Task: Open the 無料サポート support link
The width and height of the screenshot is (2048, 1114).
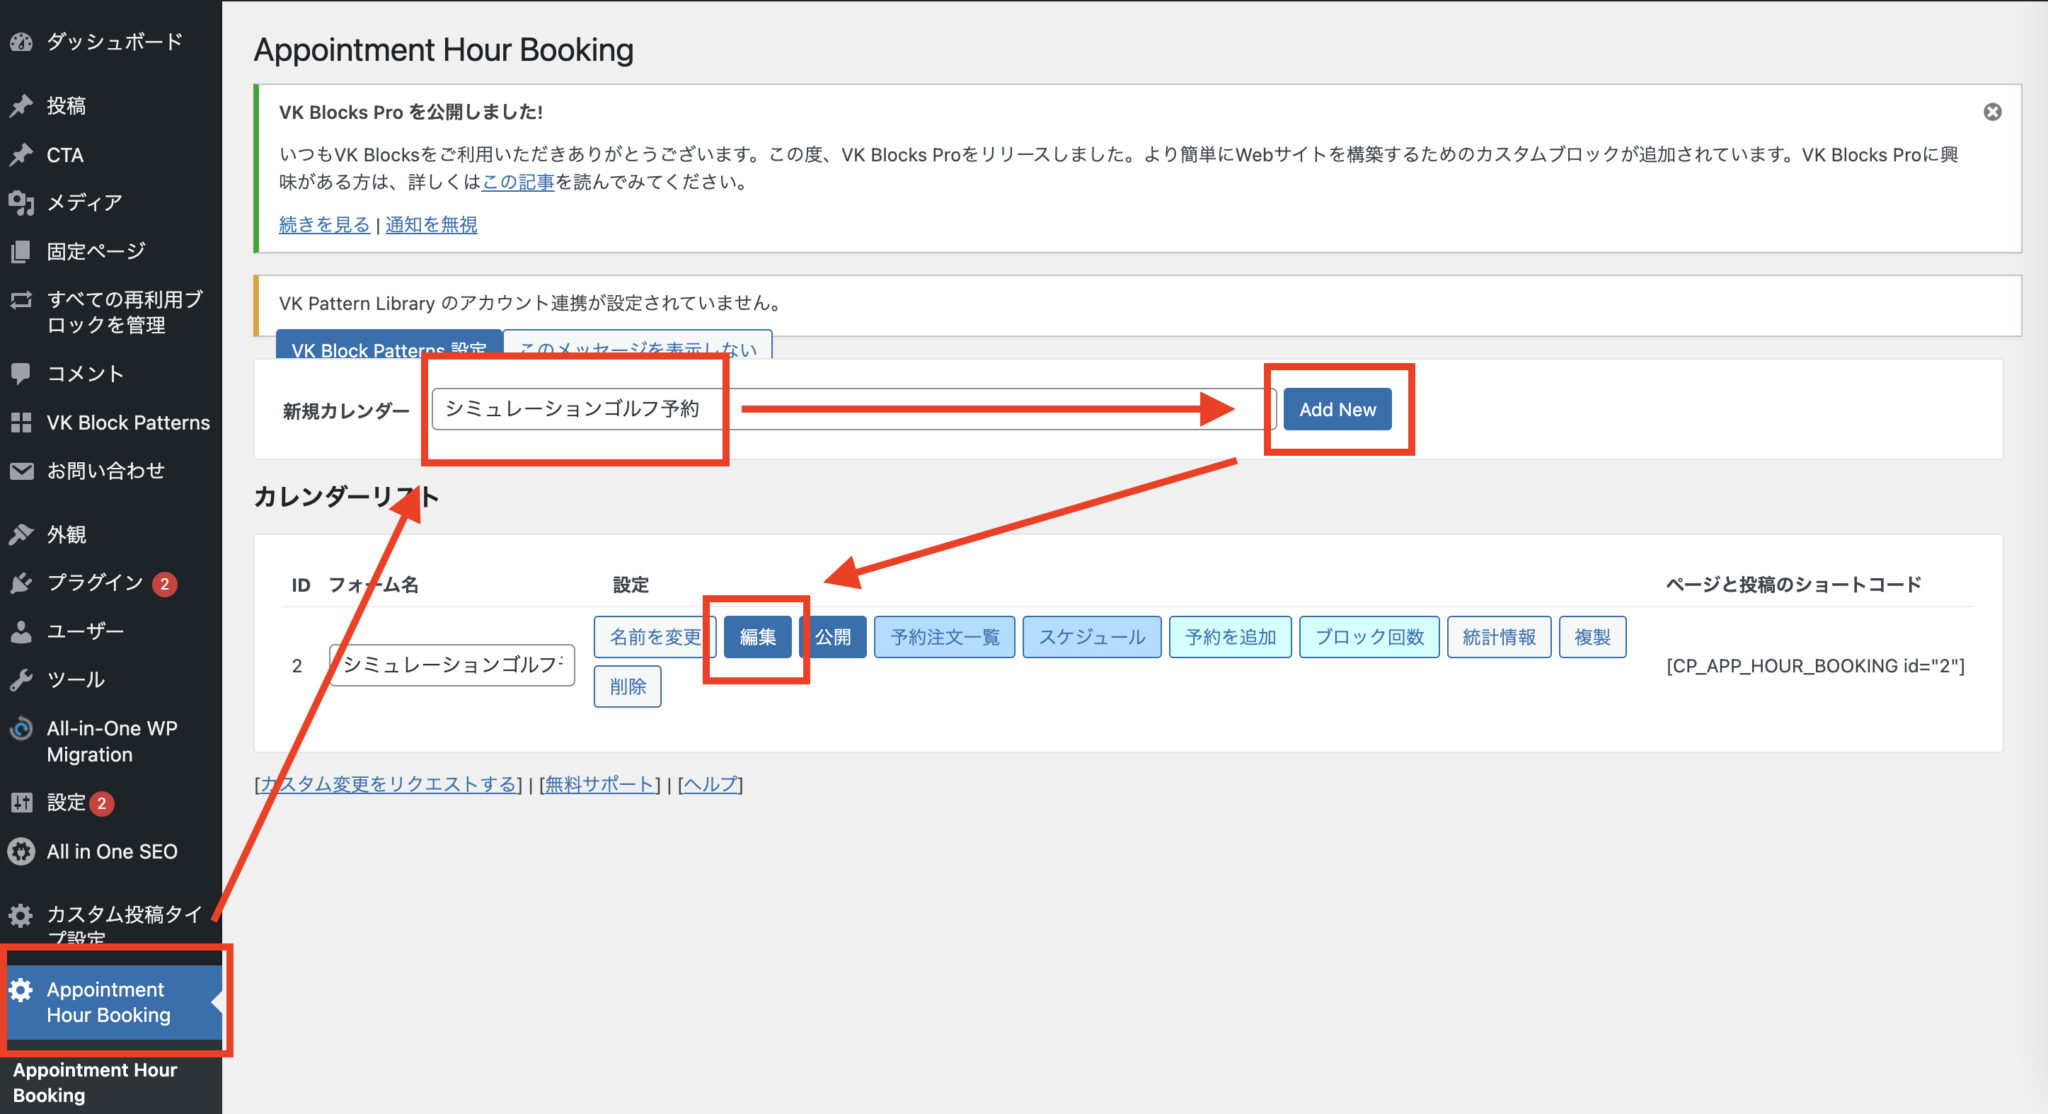Action: pyautogui.click(x=599, y=784)
